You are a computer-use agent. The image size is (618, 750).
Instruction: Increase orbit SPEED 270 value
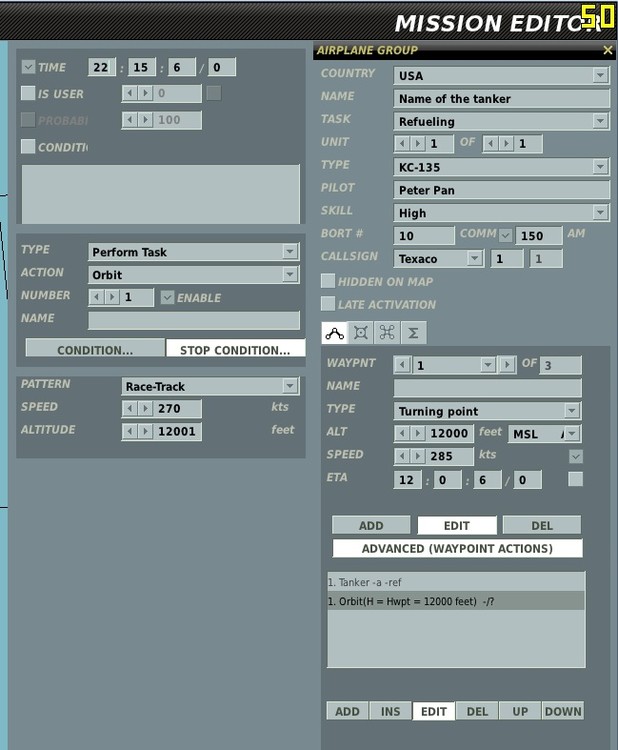tap(145, 408)
